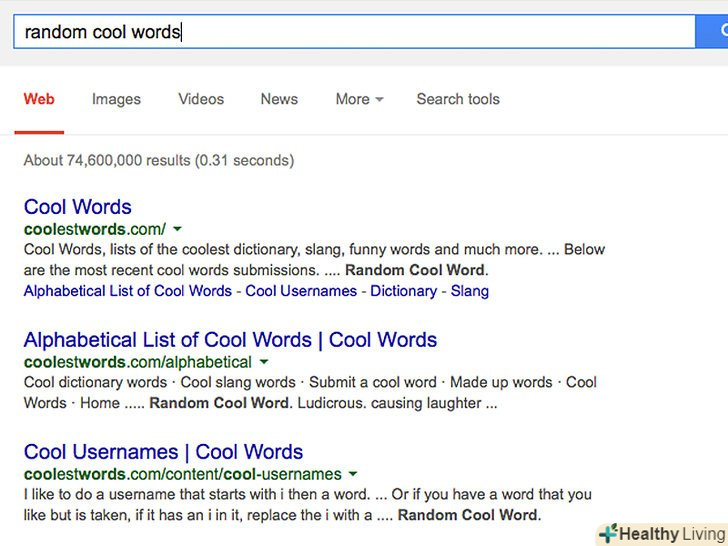Follow the Dictionary sitelink
The width and height of the screenshot is (728, 546).
(404, 291)
